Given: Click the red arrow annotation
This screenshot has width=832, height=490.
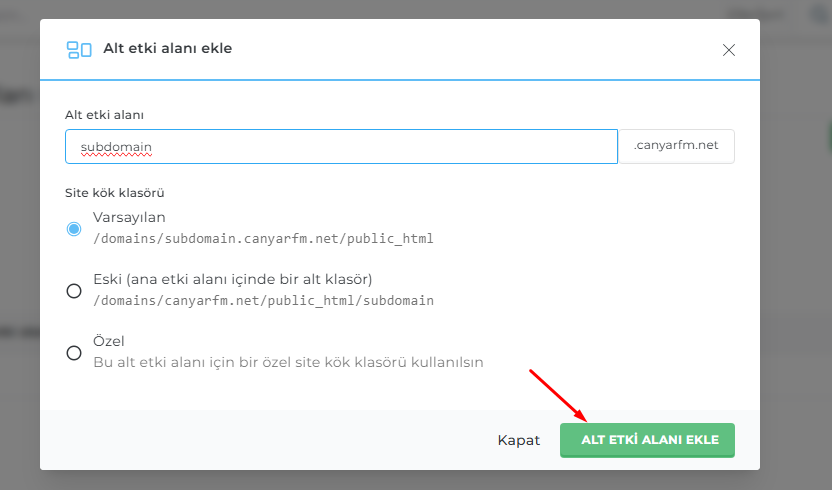Looking at the screenshot, I should (557, 394).
